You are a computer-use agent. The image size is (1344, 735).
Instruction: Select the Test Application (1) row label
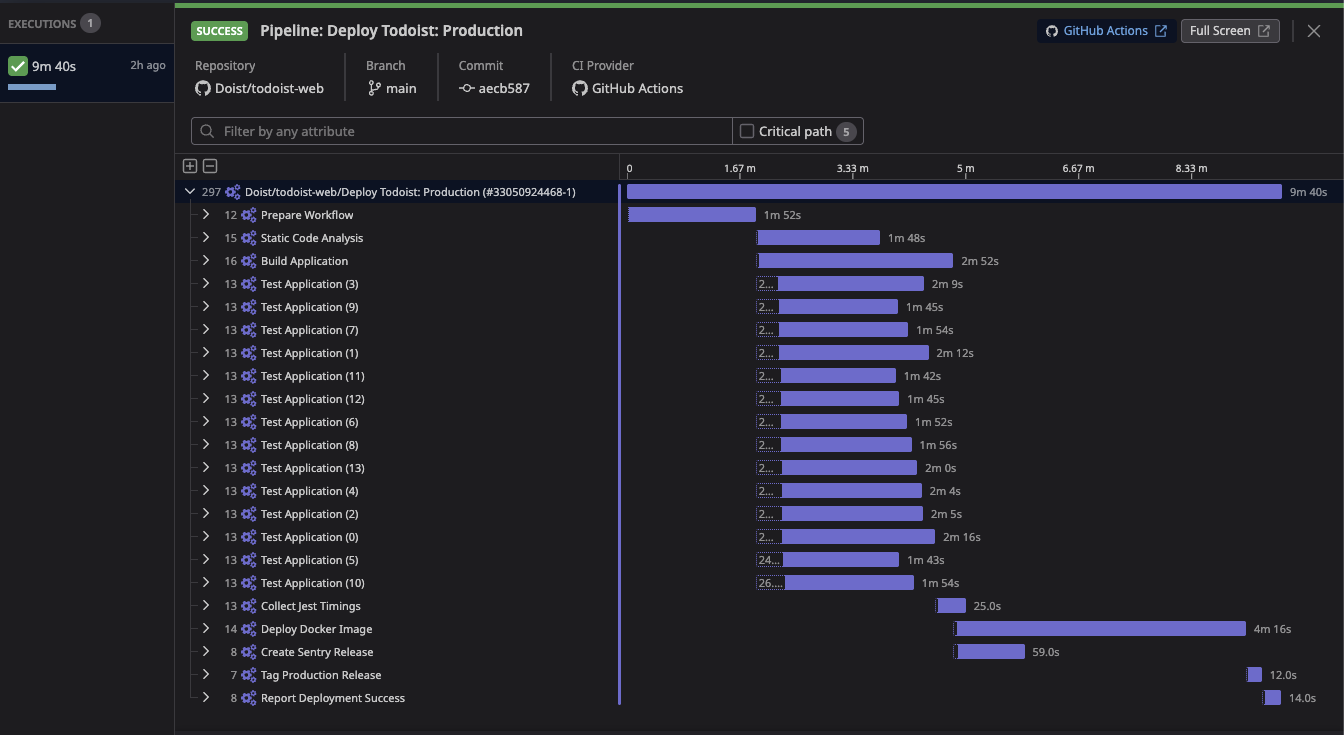(x=309, y=353)
